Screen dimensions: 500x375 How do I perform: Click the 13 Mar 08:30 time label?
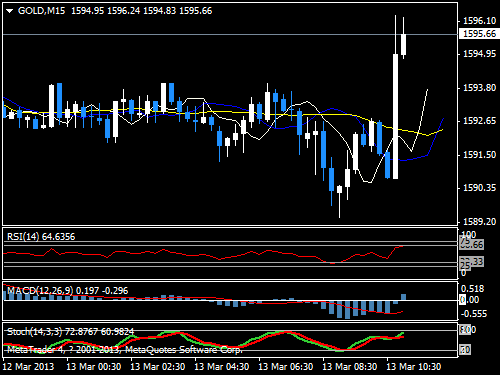(350, 367)
